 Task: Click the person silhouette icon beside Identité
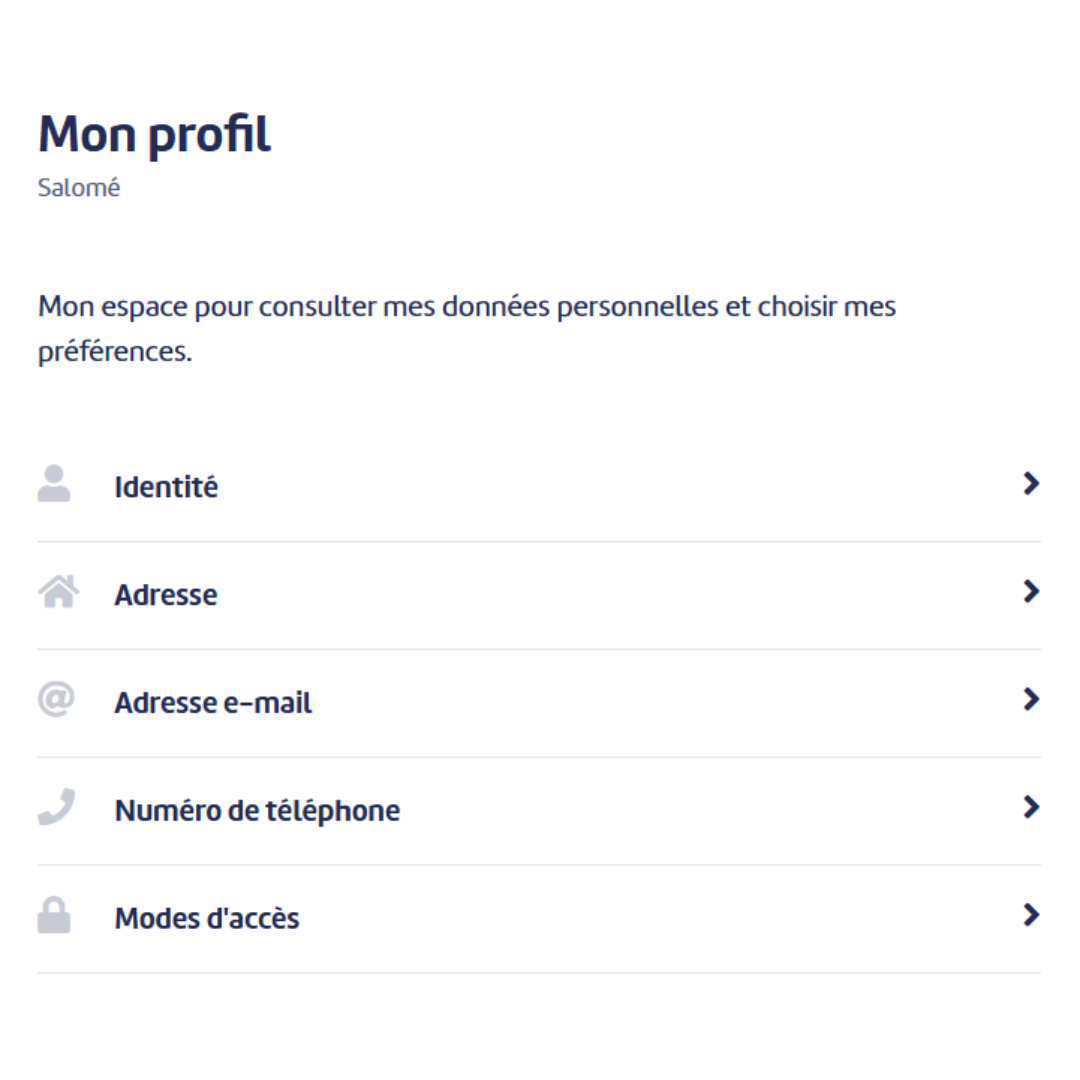pyautogui.click(x=54, y=484)
